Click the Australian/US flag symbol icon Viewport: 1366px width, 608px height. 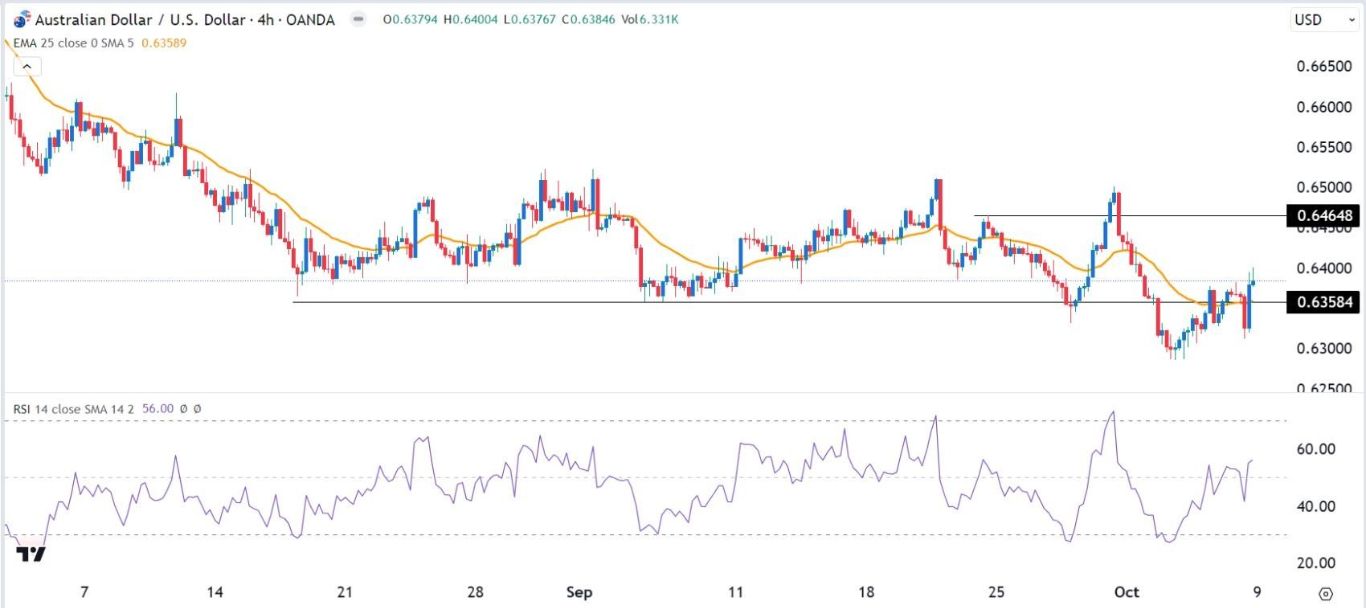coord(21,19)
